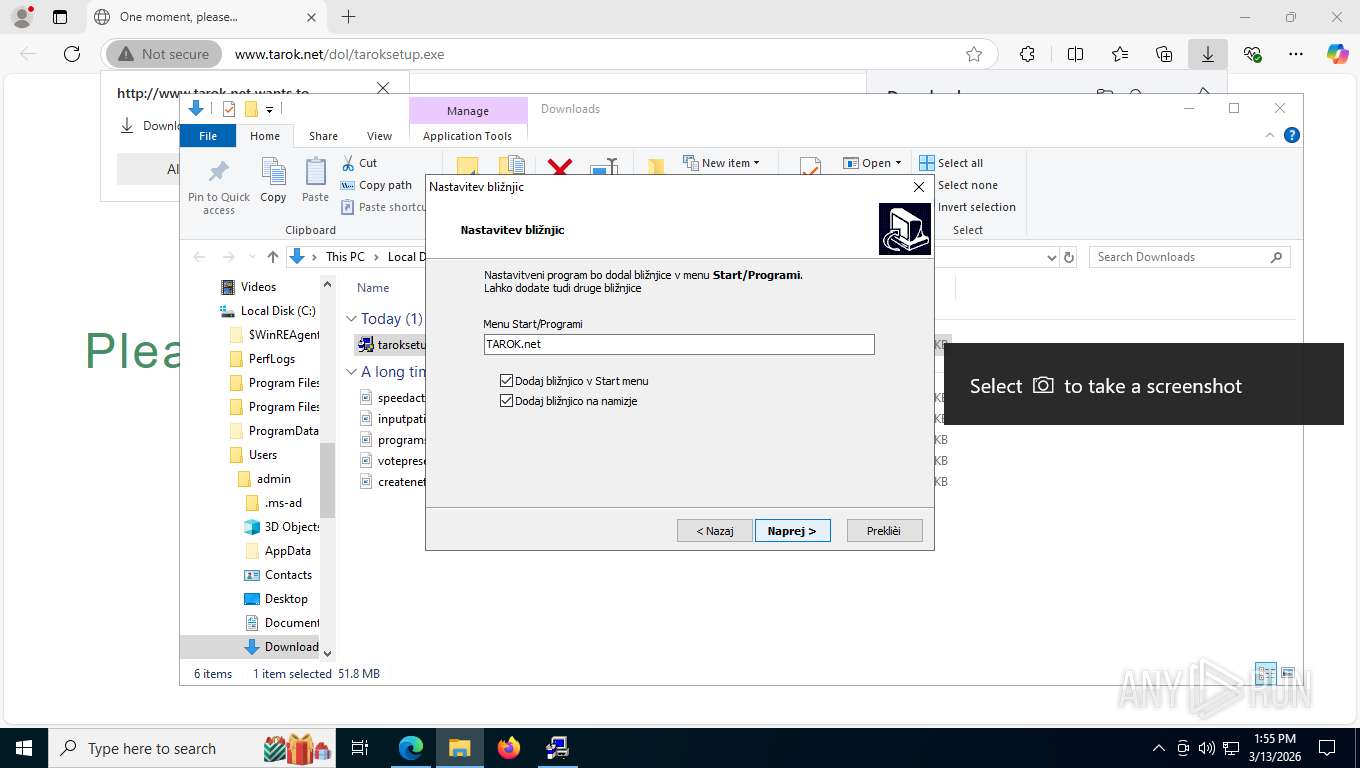Screen dimensions: 1360x768
Task: Click Explorer Help question mark icon
Action: [x=1292, y=136]
